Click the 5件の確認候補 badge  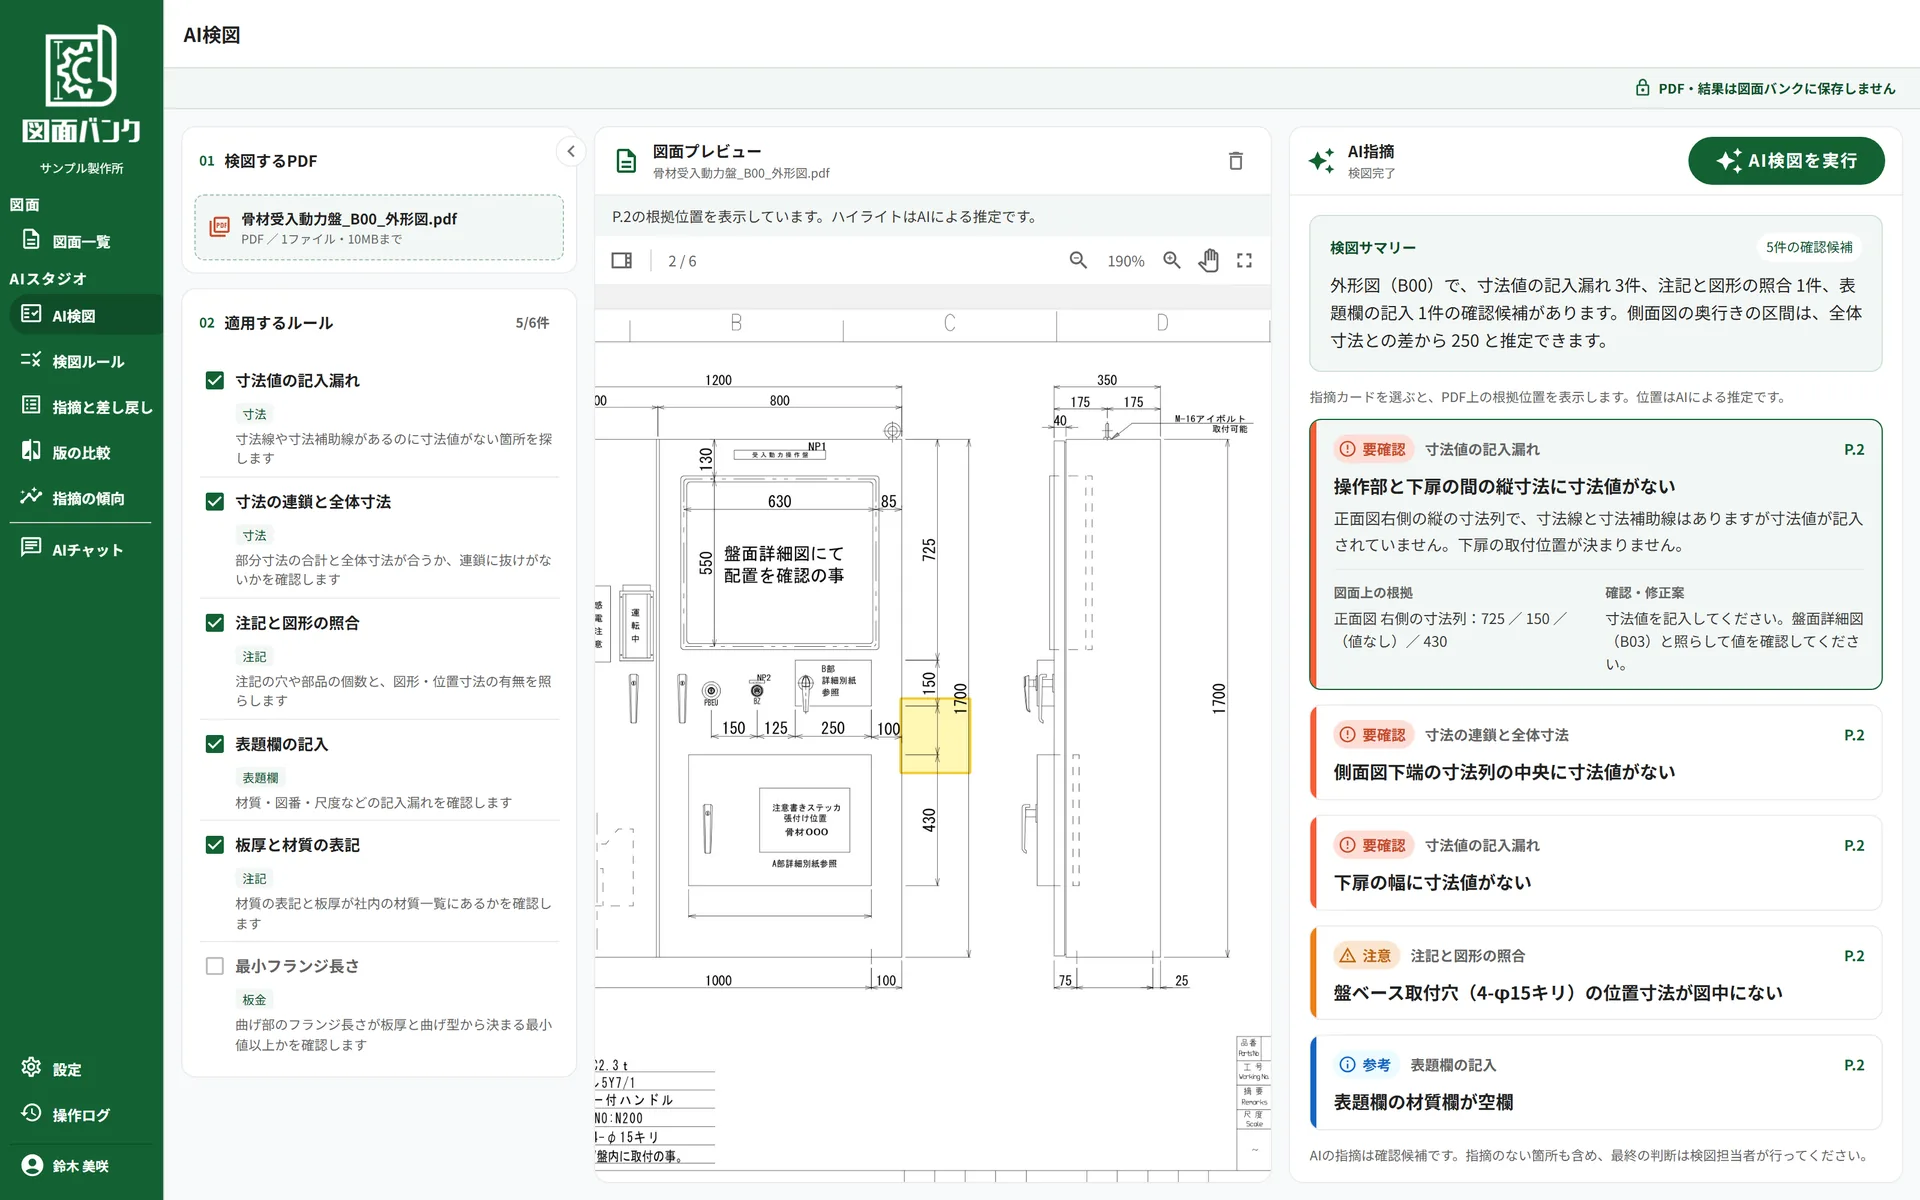(x=1808, y=247)
